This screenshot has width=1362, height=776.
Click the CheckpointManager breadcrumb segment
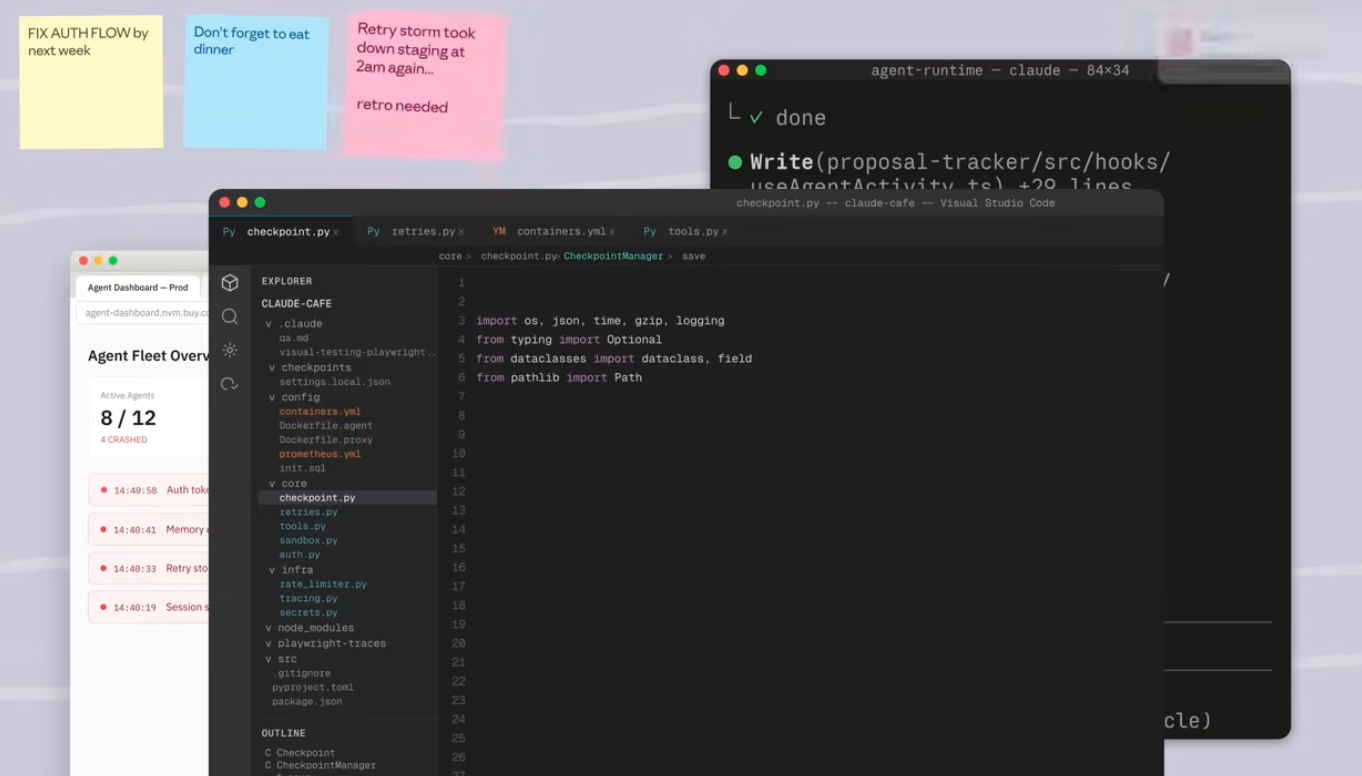[x=613, y=256]
